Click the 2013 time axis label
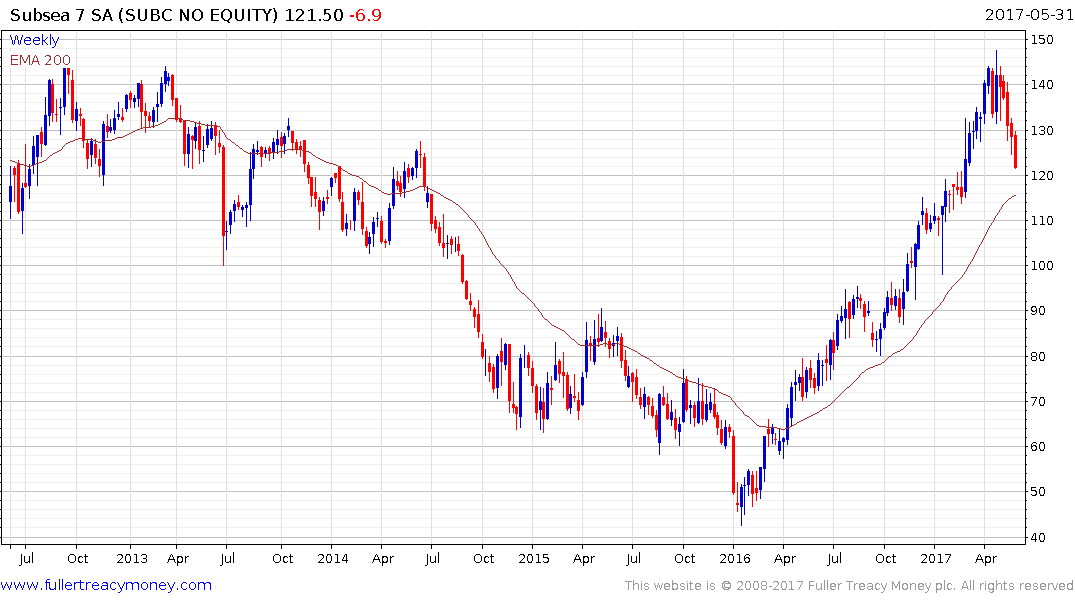 pyautogui.click(x=132, y=558)
